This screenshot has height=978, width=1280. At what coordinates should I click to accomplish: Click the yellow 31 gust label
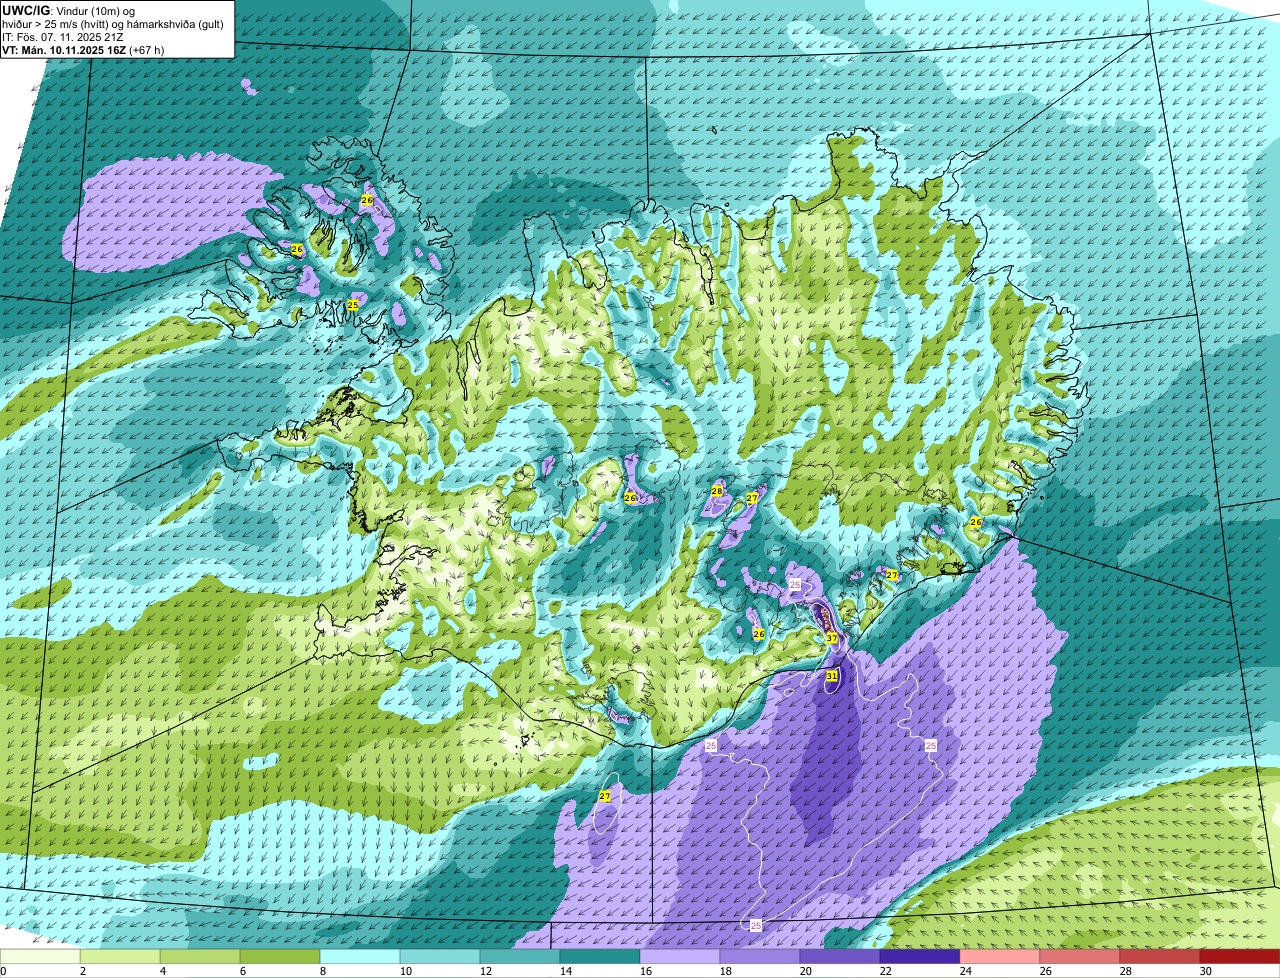[832, 676]
